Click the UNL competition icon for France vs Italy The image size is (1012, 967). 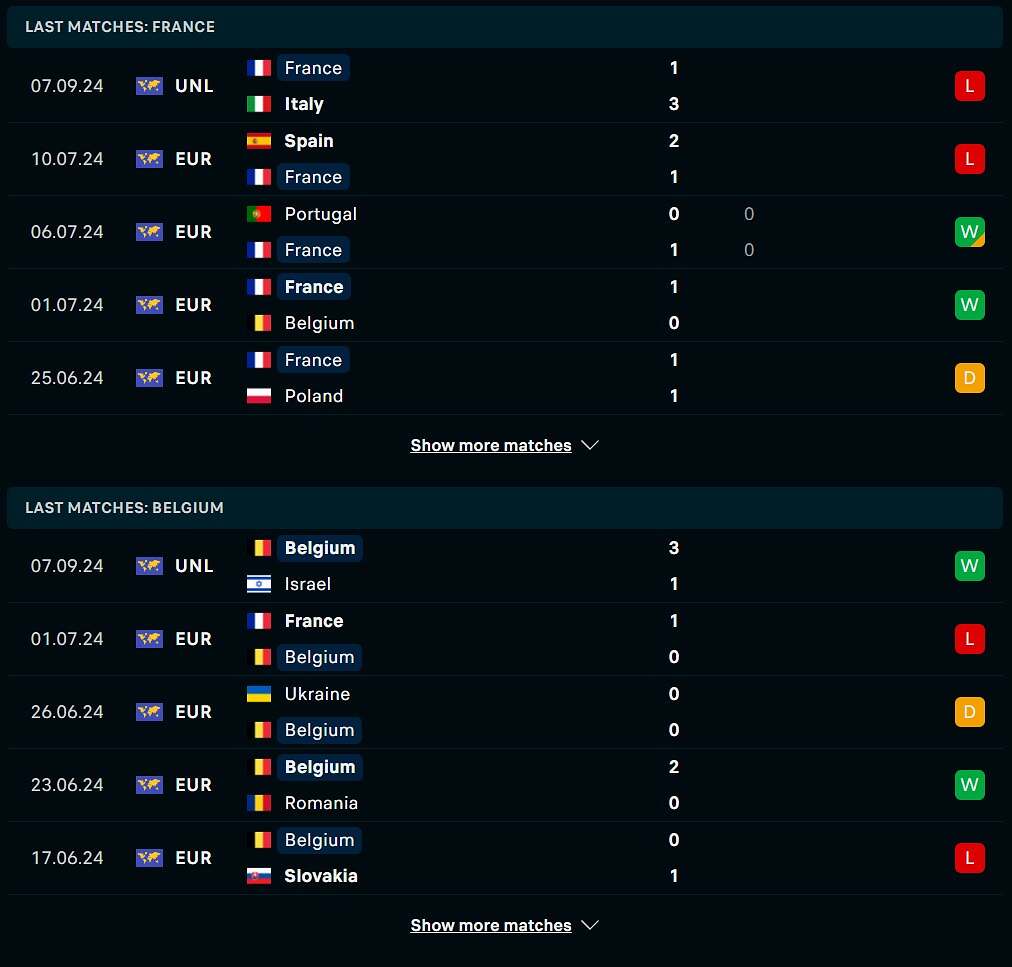pos(149,86)
